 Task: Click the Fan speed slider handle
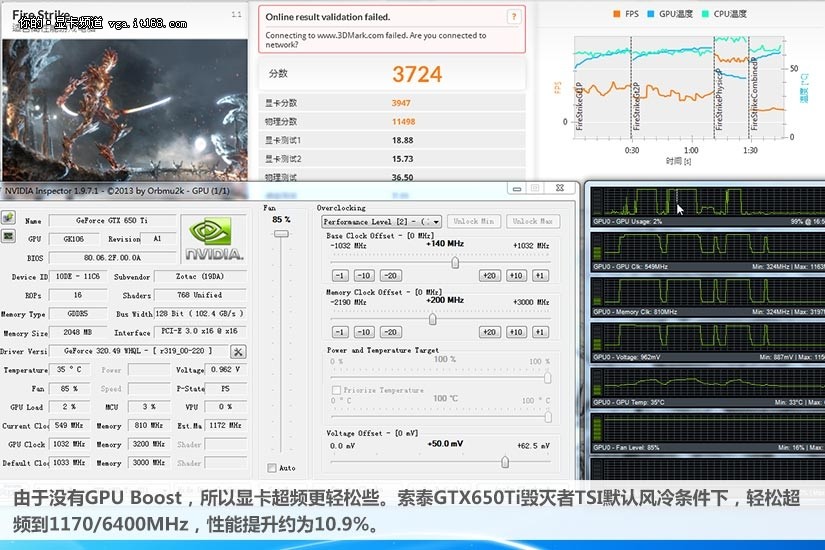tap(281, 233)
